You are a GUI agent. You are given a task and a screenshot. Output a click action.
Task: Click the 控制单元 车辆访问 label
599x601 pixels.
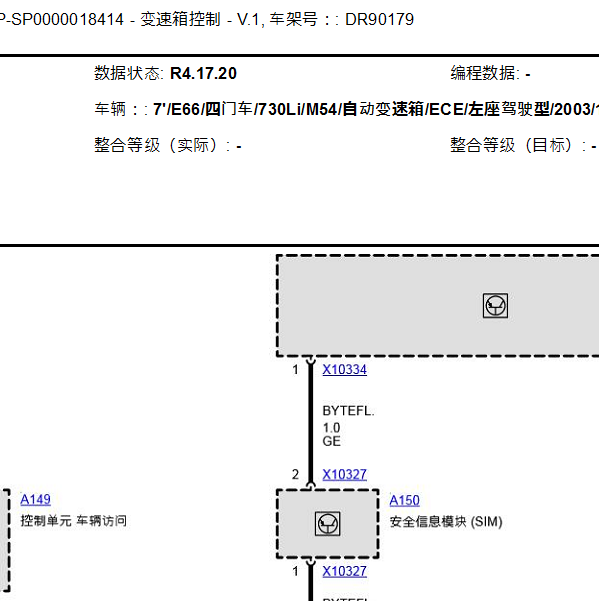pos(74,521)
